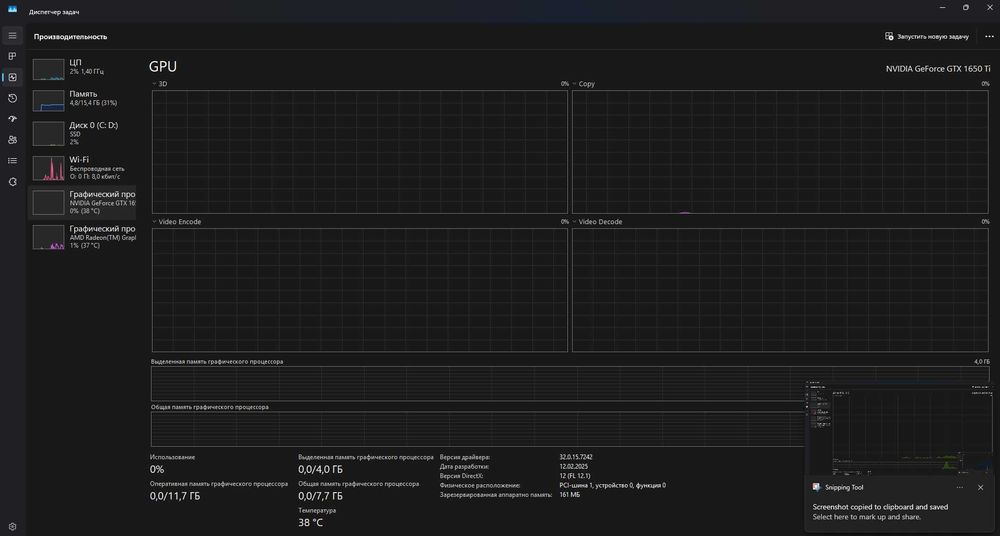
Task: Dismiss the Snipping Tool notification
Action: pyautogui.click(x=980, y=488)
